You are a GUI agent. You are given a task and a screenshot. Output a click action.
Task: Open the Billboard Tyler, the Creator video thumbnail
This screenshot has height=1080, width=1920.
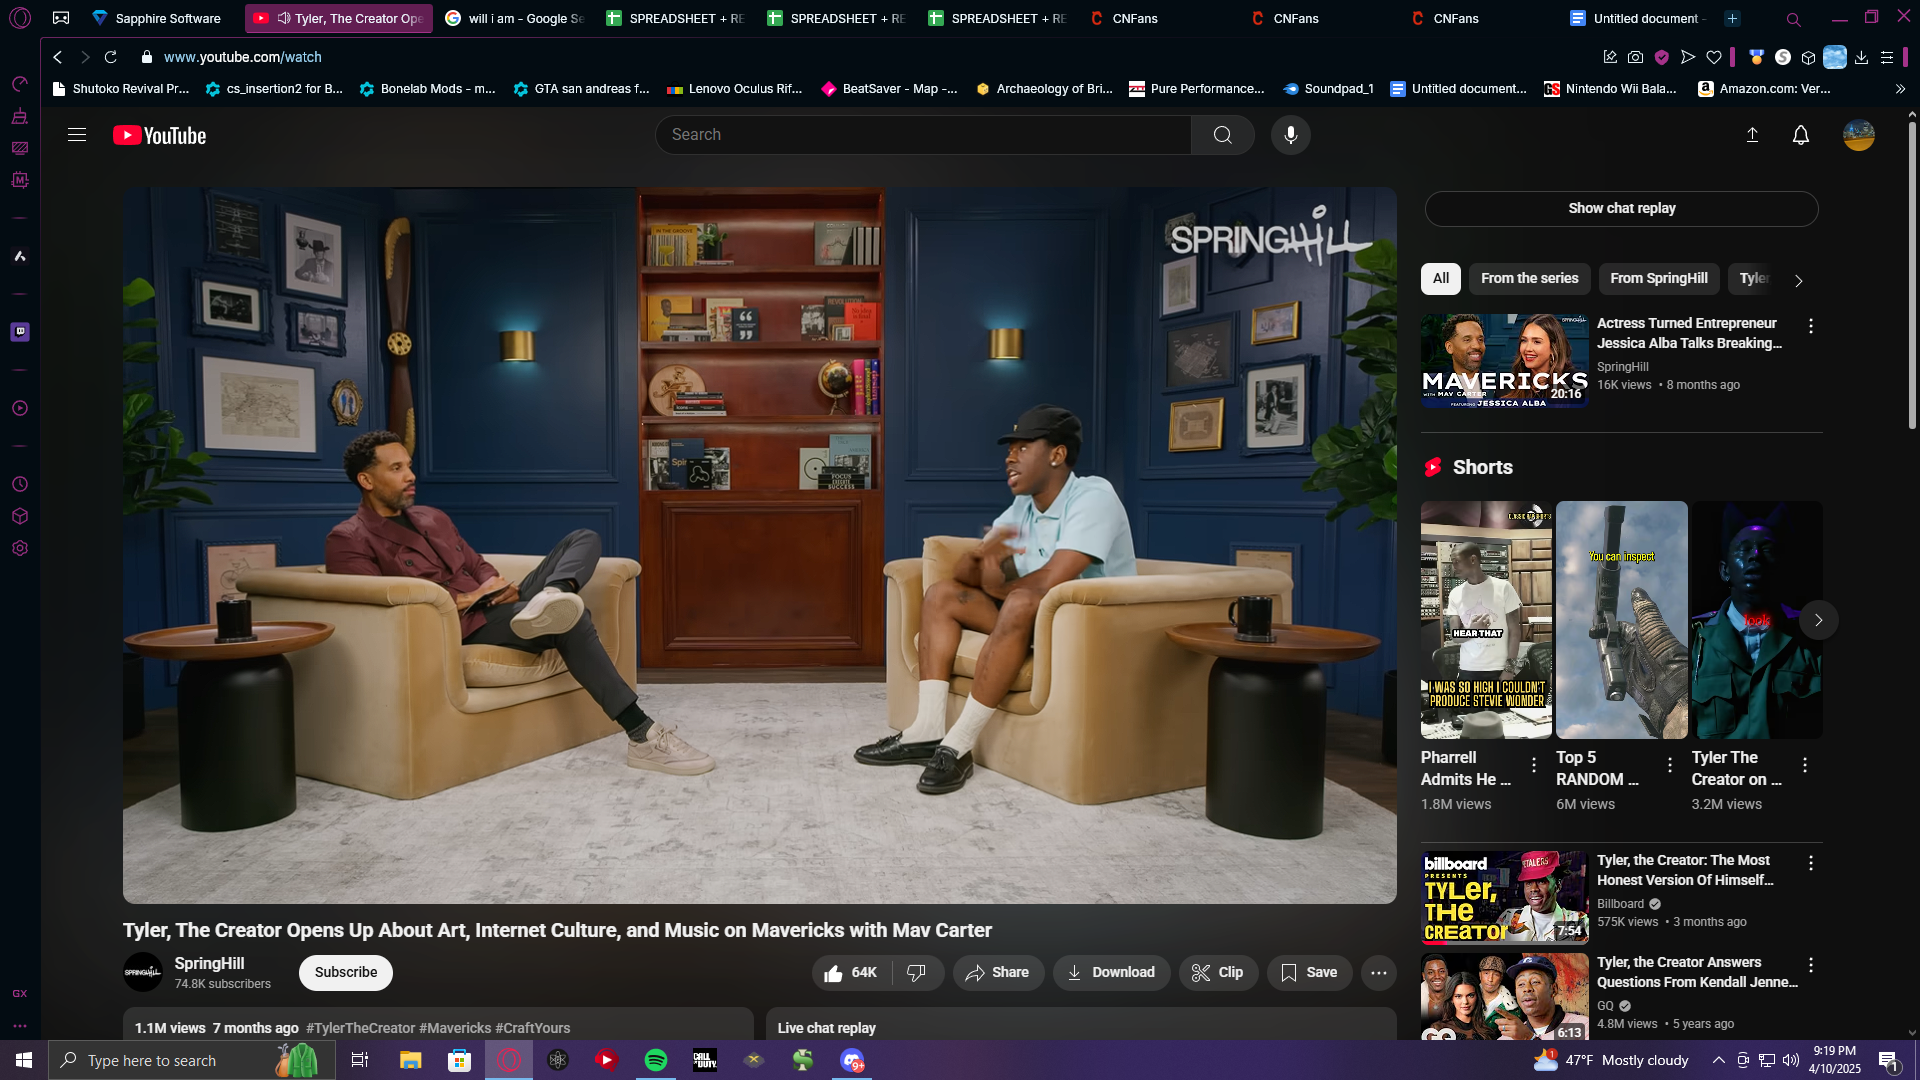1504,897
